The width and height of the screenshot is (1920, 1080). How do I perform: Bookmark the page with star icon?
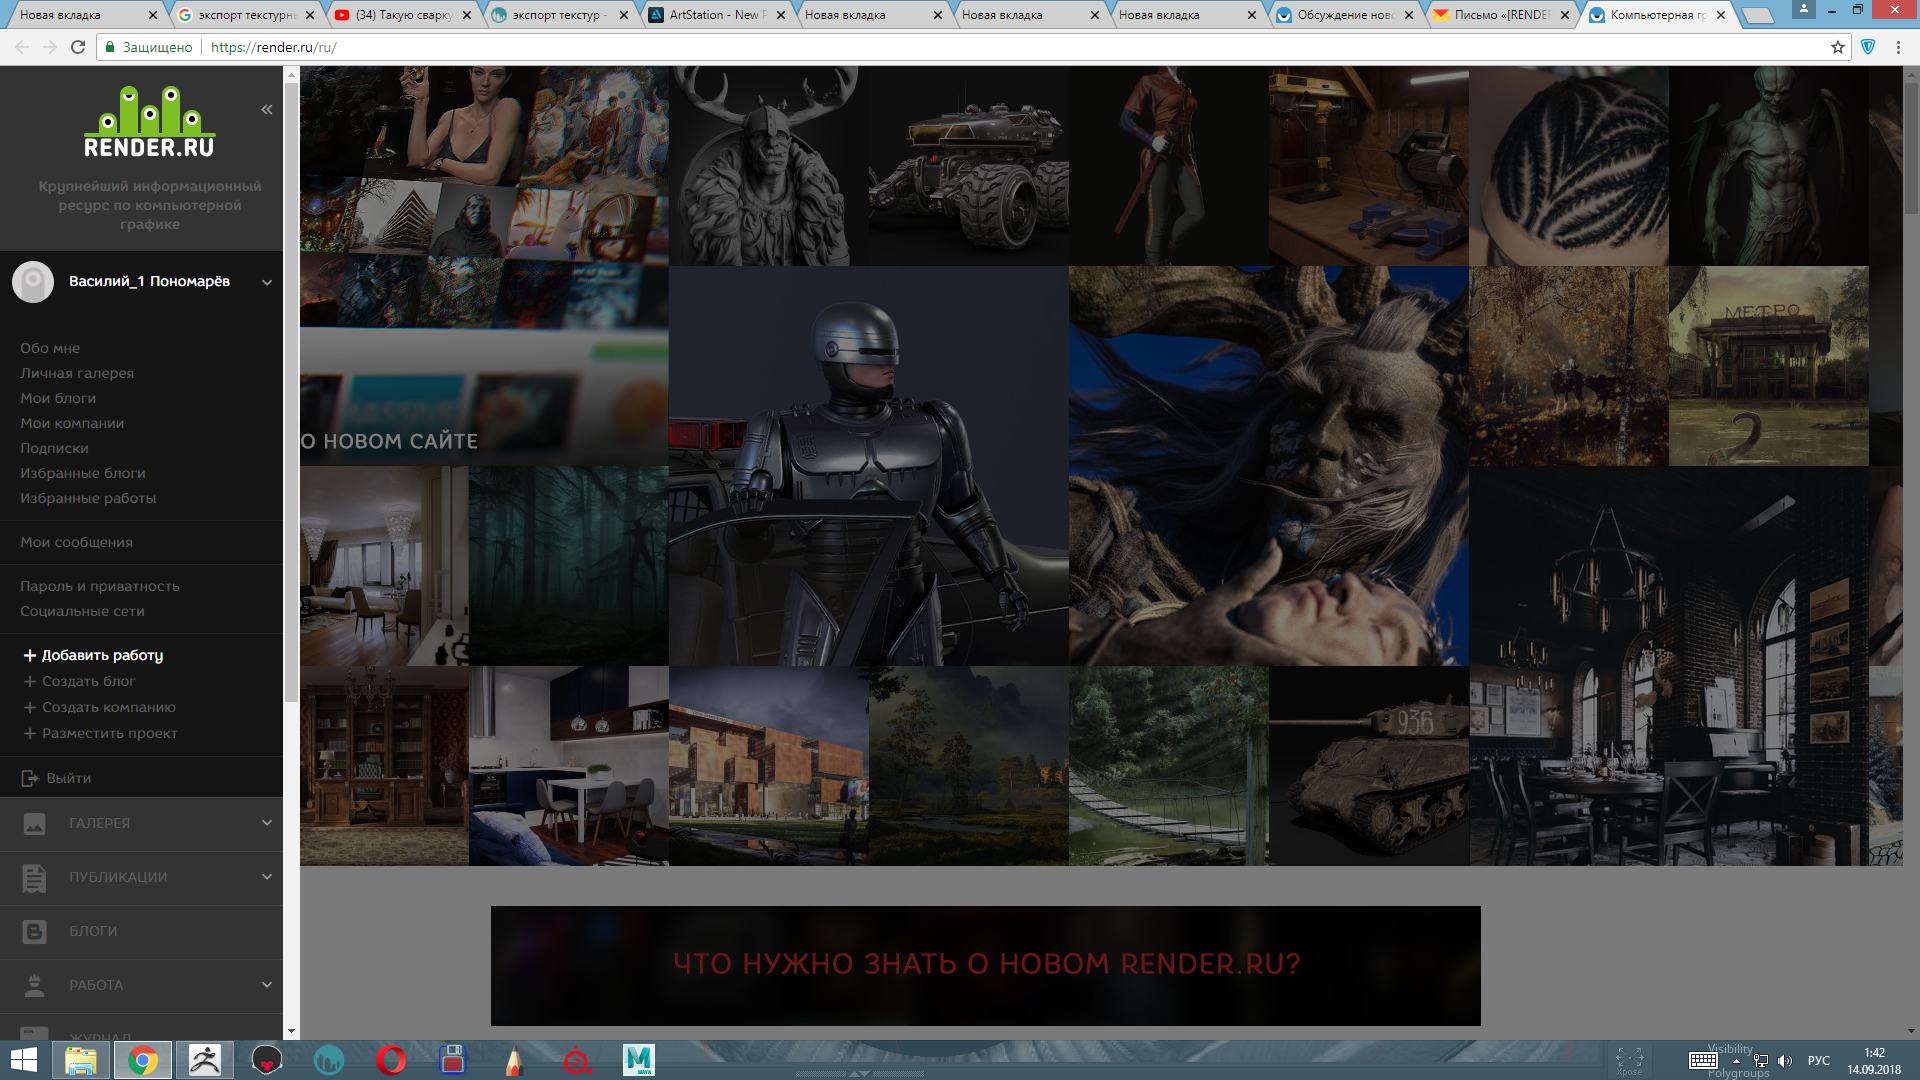1837,47
